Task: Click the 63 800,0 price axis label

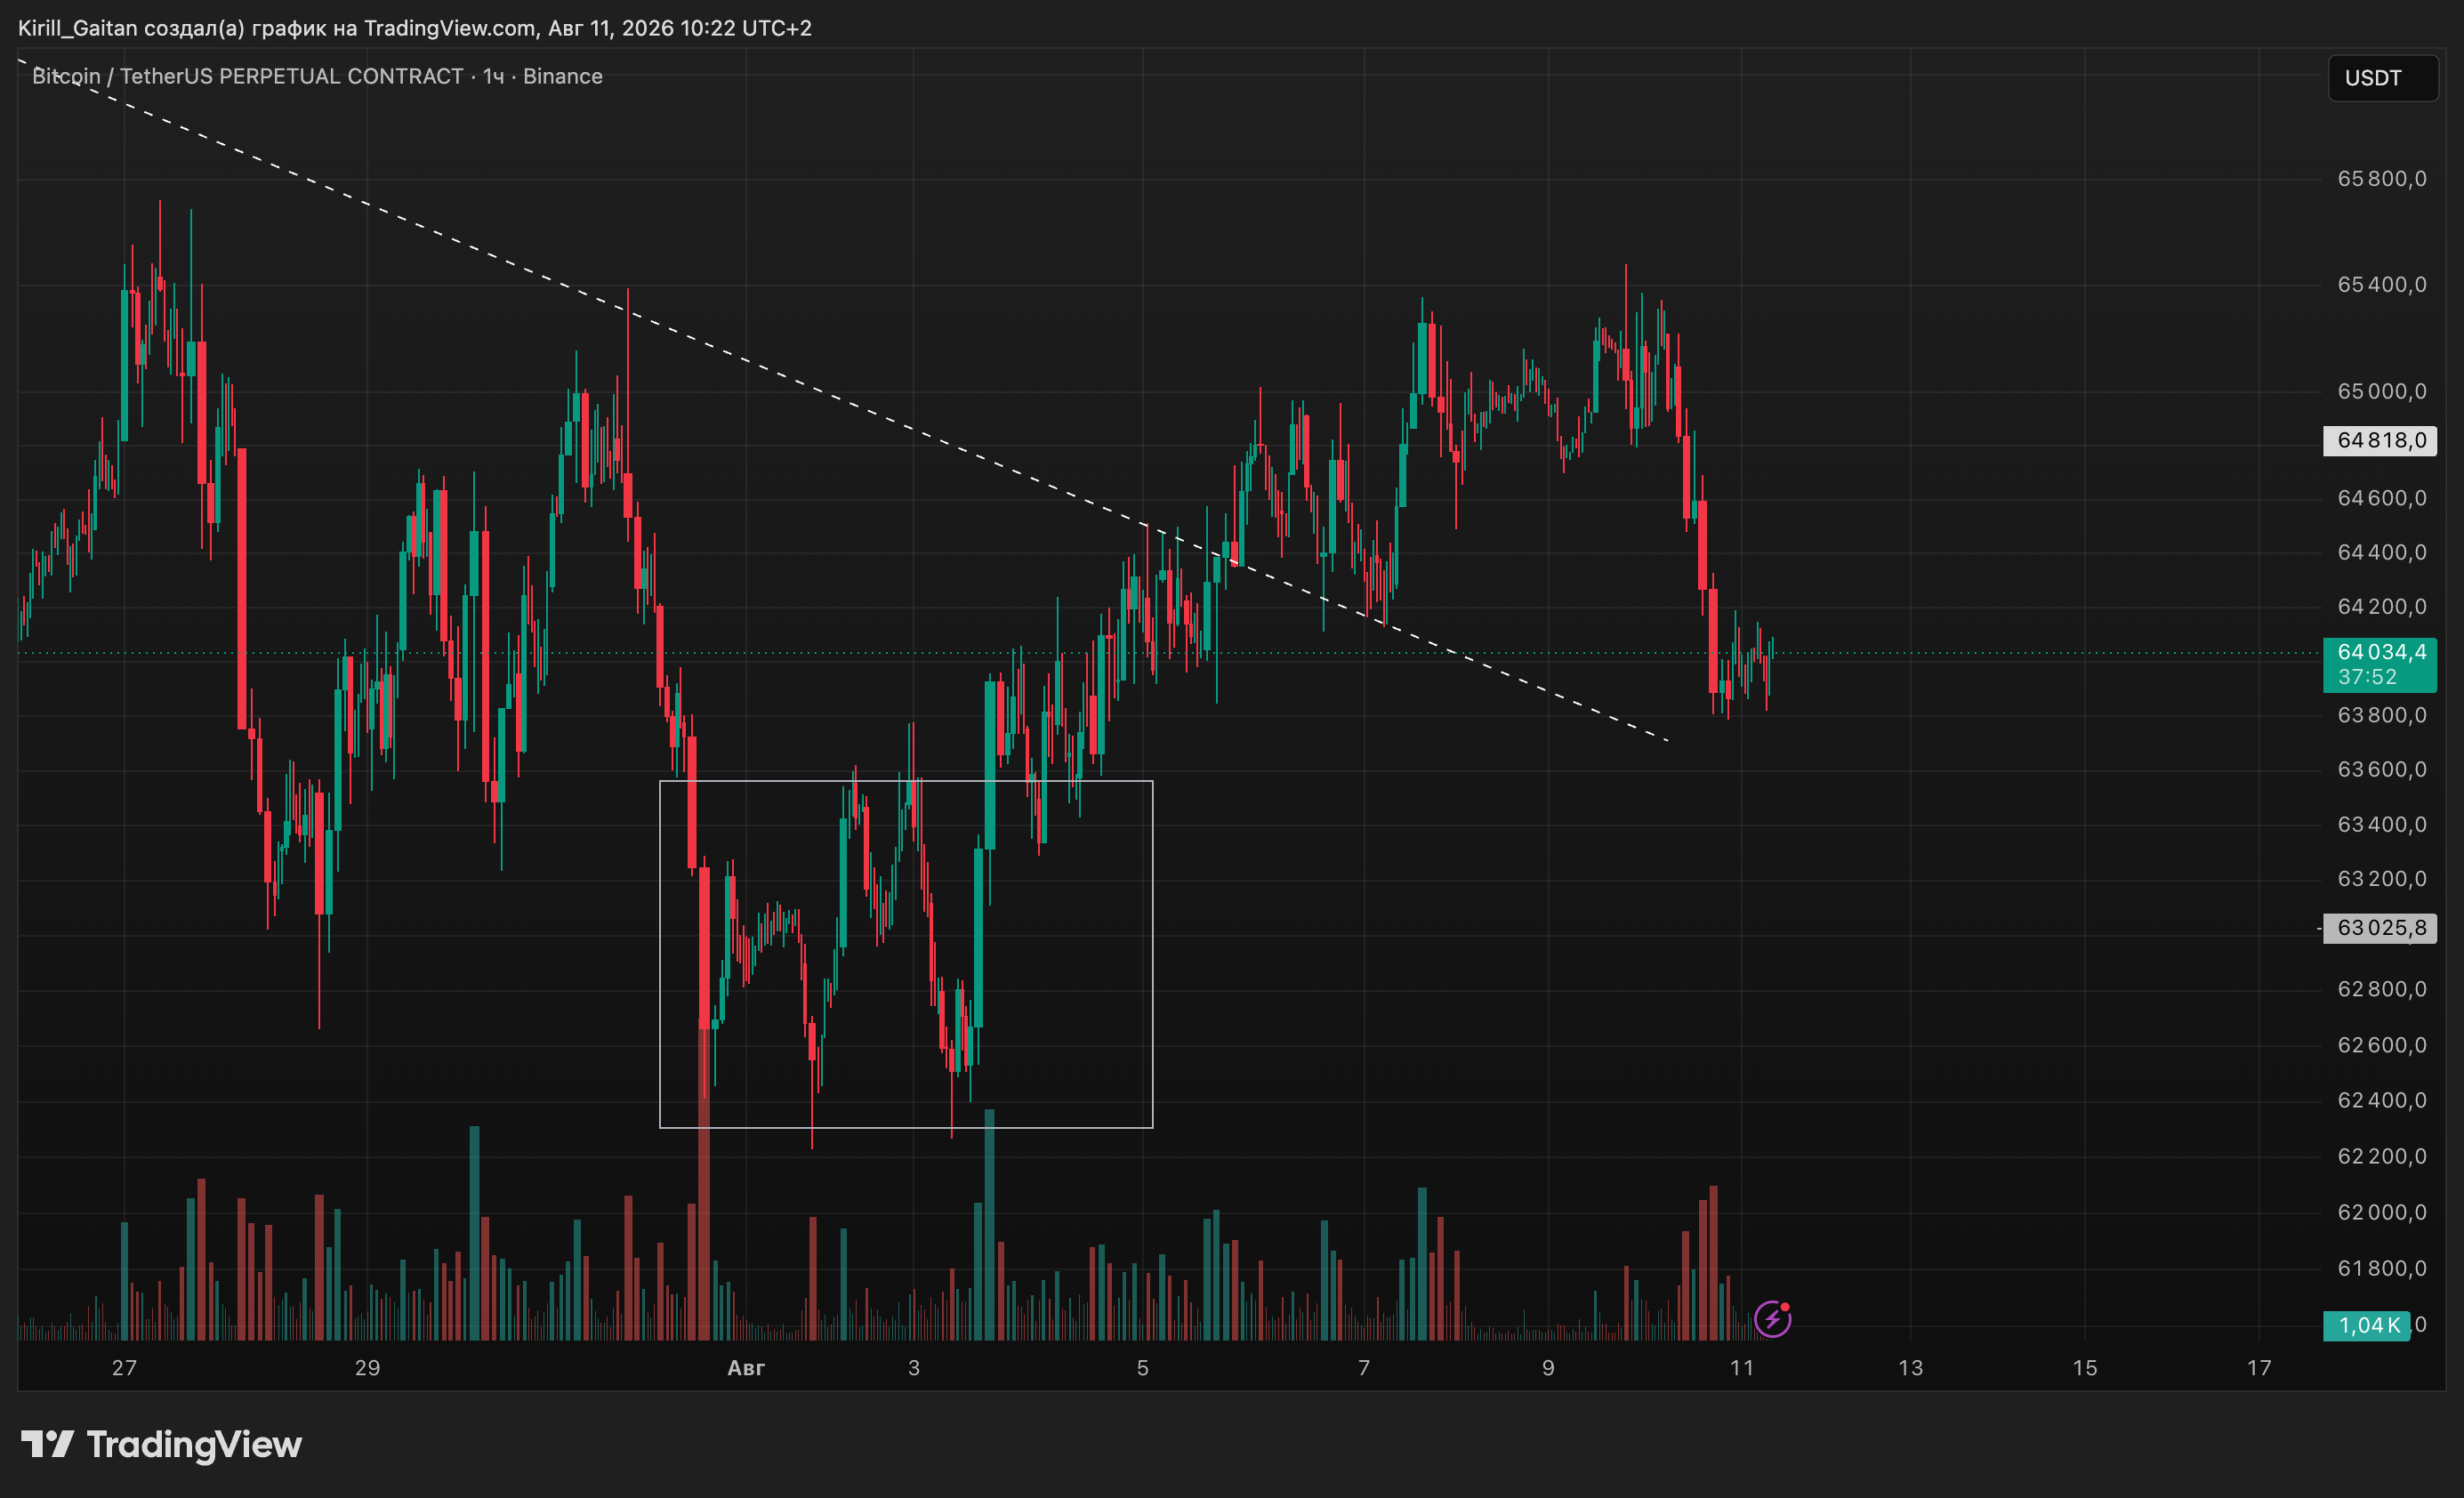Action: click(x=2381, y=715)
